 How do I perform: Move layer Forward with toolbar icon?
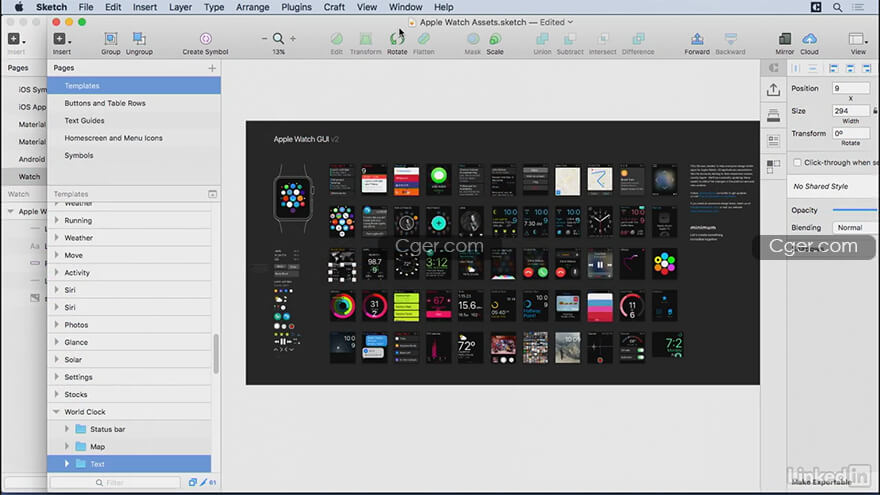click(697, 43)
